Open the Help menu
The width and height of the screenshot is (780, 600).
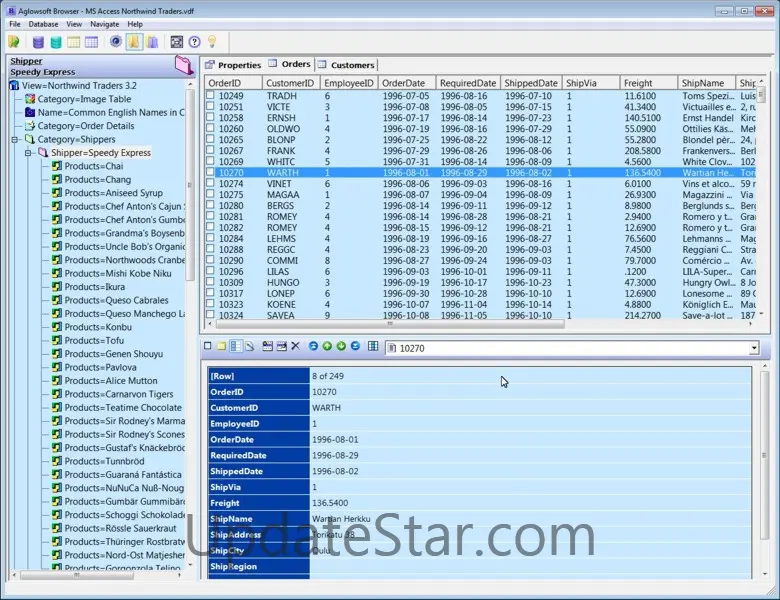[x=135, y=24]
